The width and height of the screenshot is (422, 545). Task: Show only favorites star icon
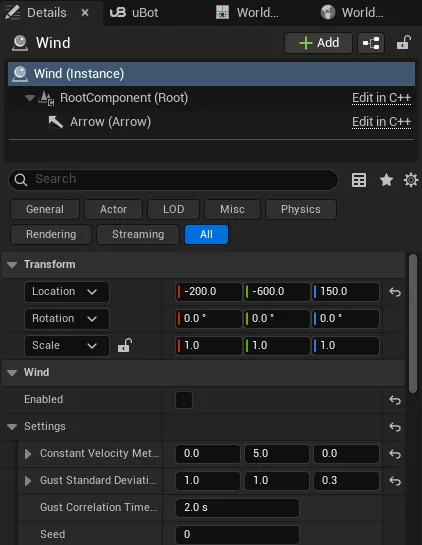386,180
